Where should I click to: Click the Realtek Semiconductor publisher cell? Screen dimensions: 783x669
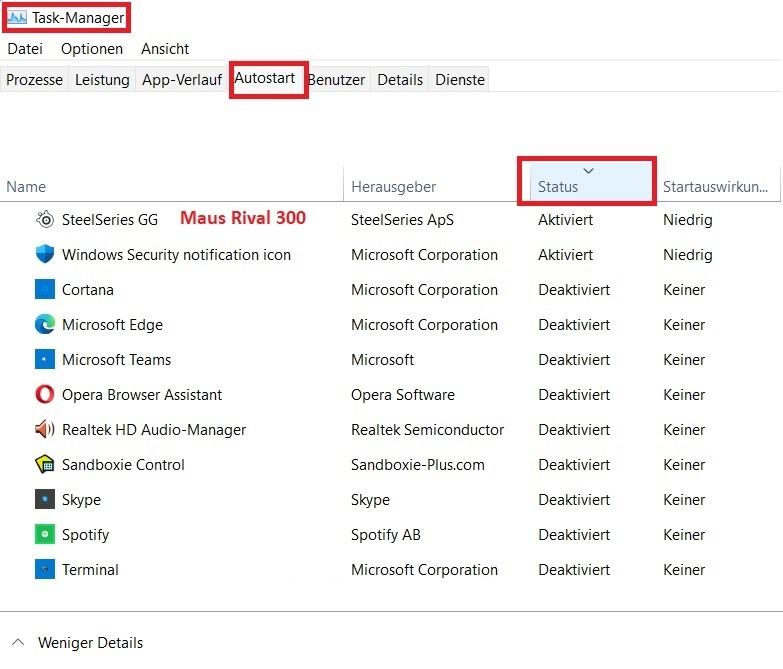tap(427, 429)
